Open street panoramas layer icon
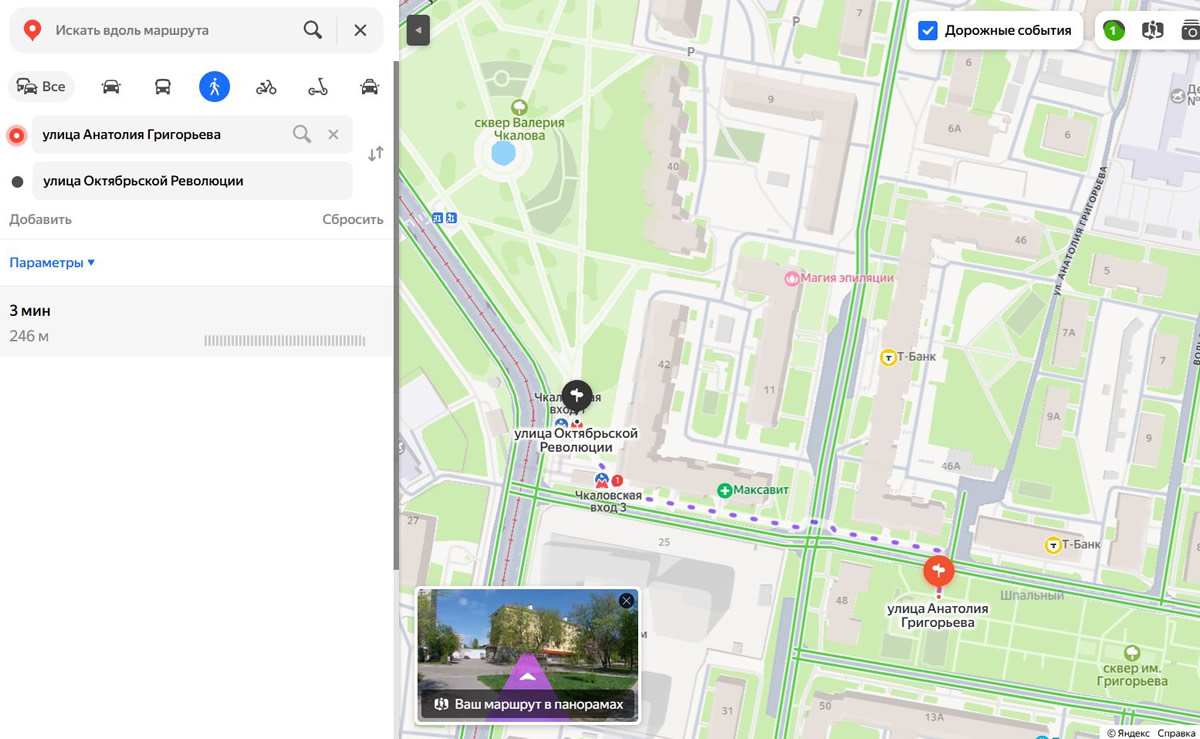 pyautogui.click(x=1153, y=30)
